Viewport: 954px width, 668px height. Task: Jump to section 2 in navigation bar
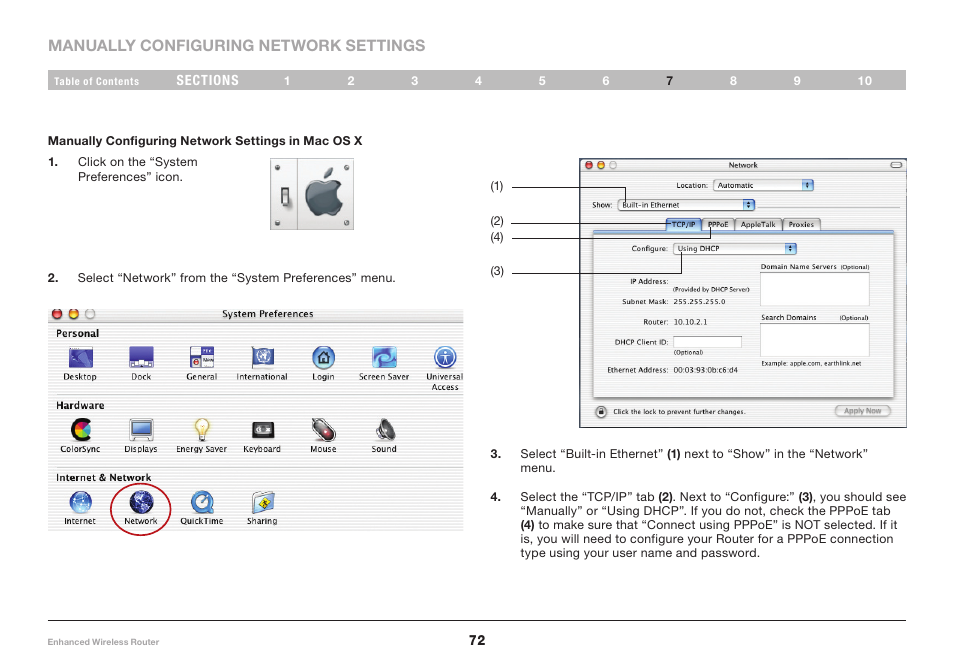coord(351,81)
